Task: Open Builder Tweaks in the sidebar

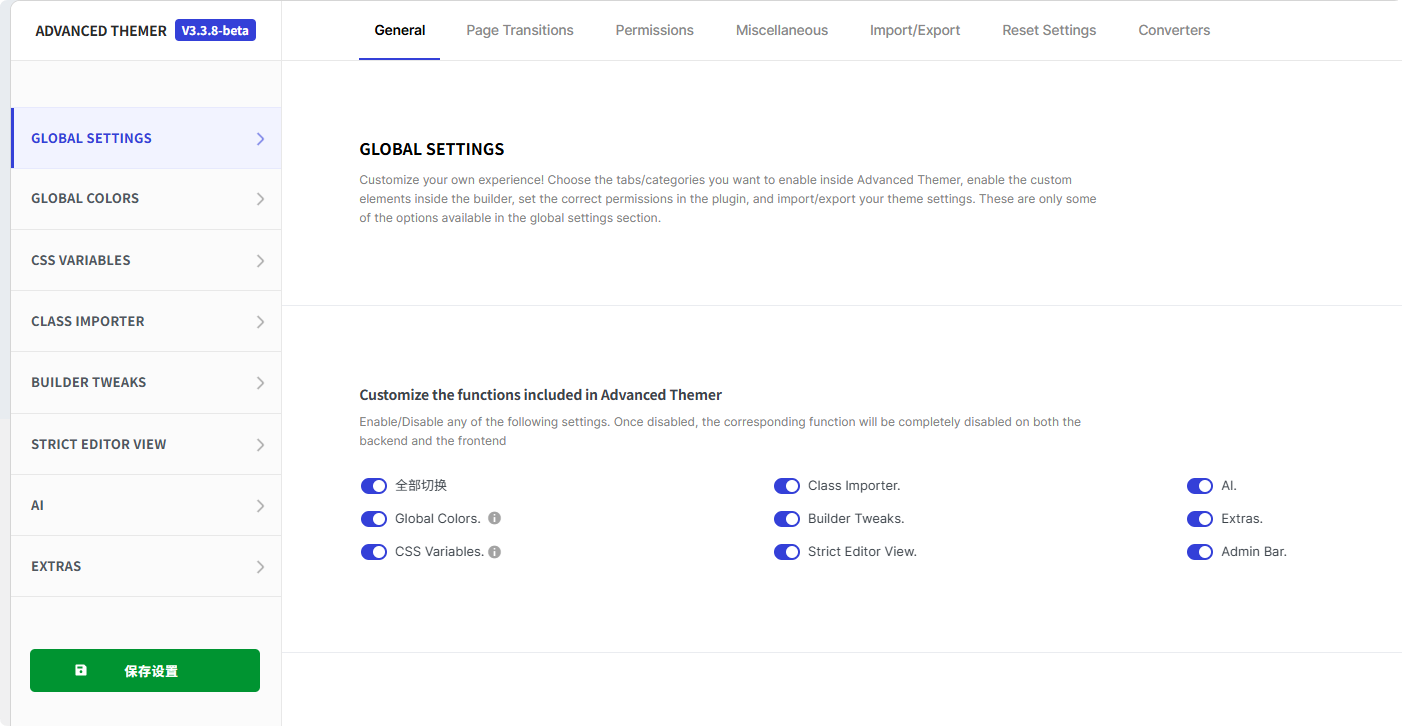Action: [x=146, y=382]
